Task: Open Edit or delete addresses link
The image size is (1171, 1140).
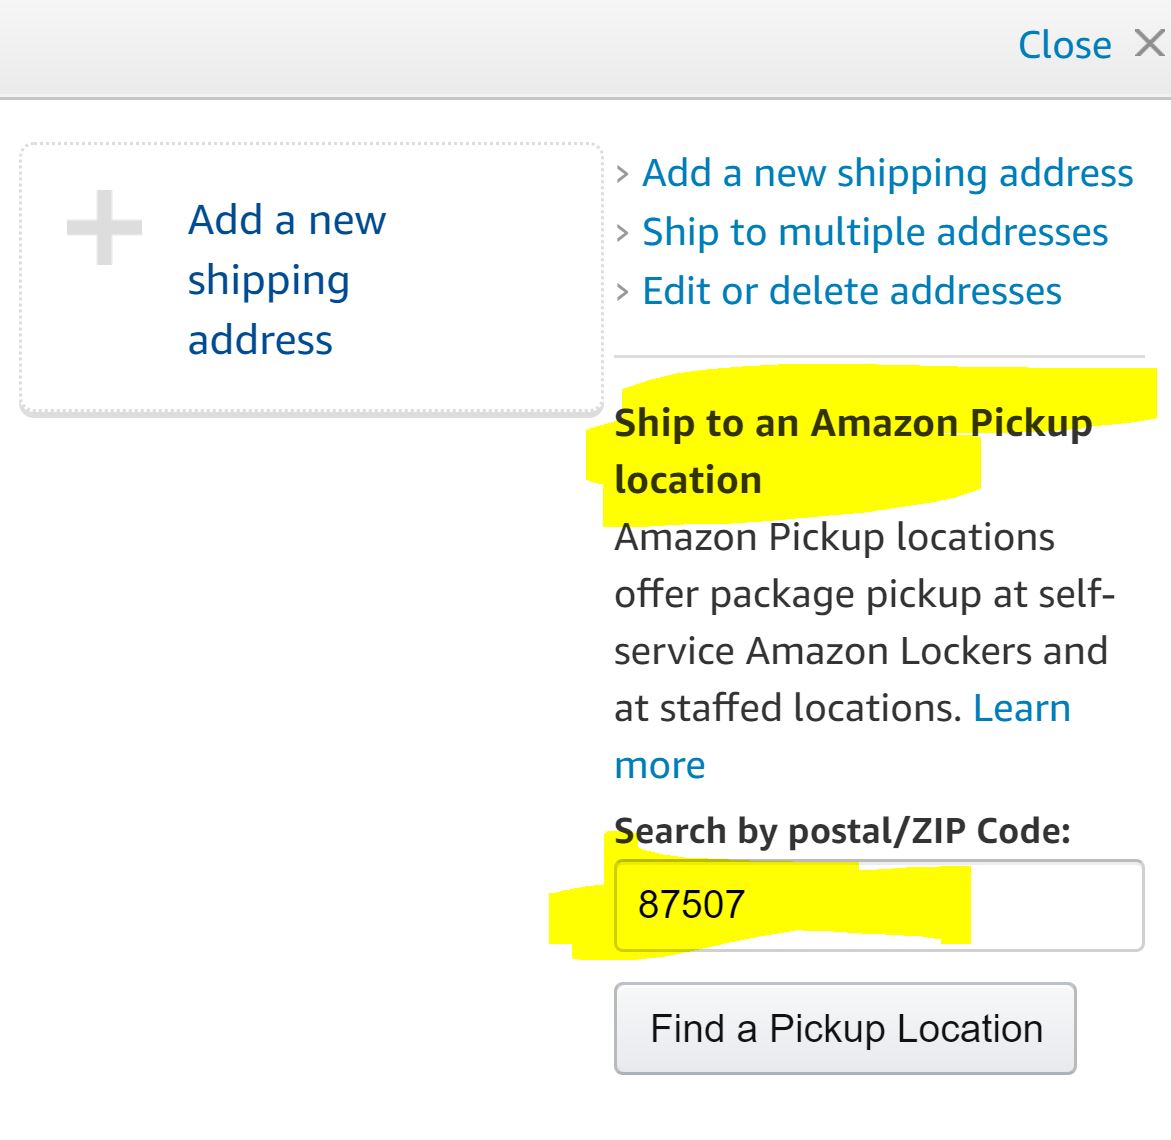Action: click(x=852, y=291)
